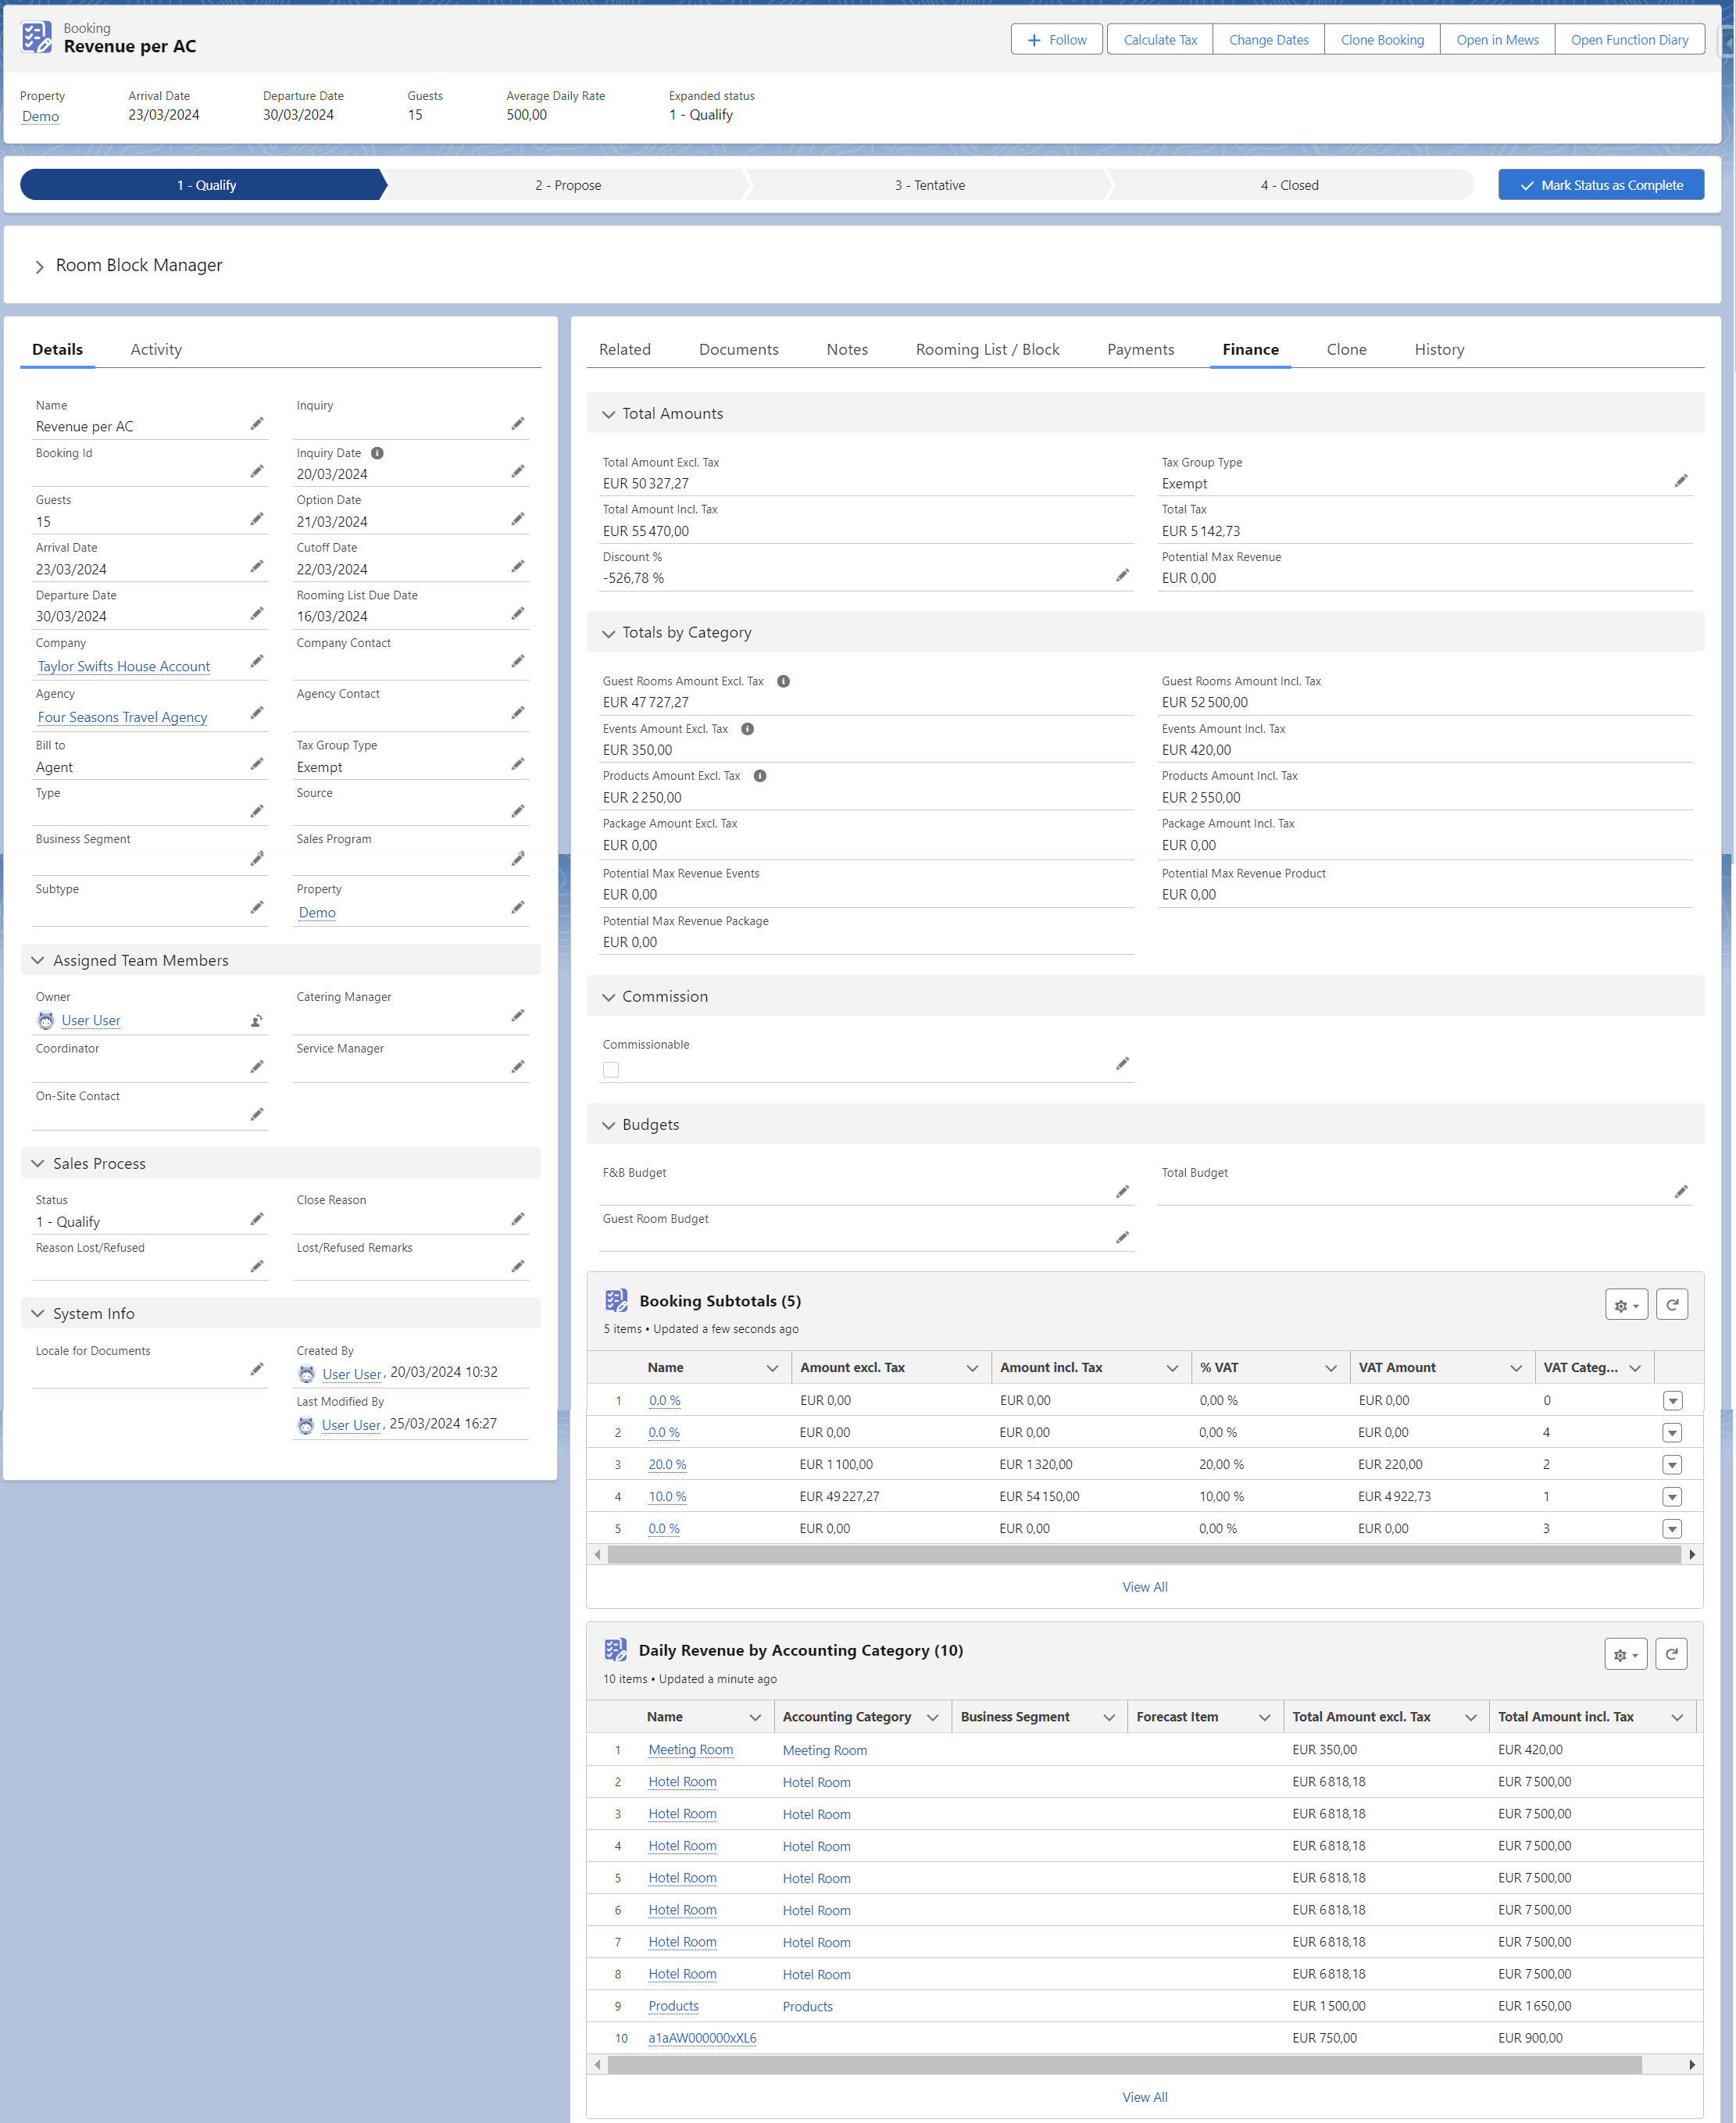
Task: Select the 2 - Propose path stage
Action: click(568, 185)
